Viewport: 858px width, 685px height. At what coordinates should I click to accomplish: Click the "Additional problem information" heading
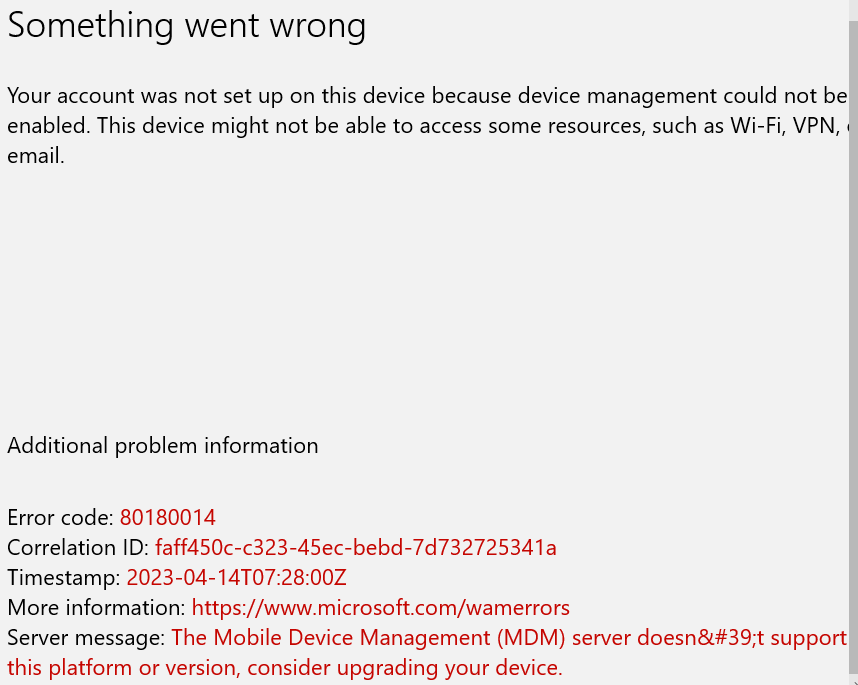tap(163, 446)
